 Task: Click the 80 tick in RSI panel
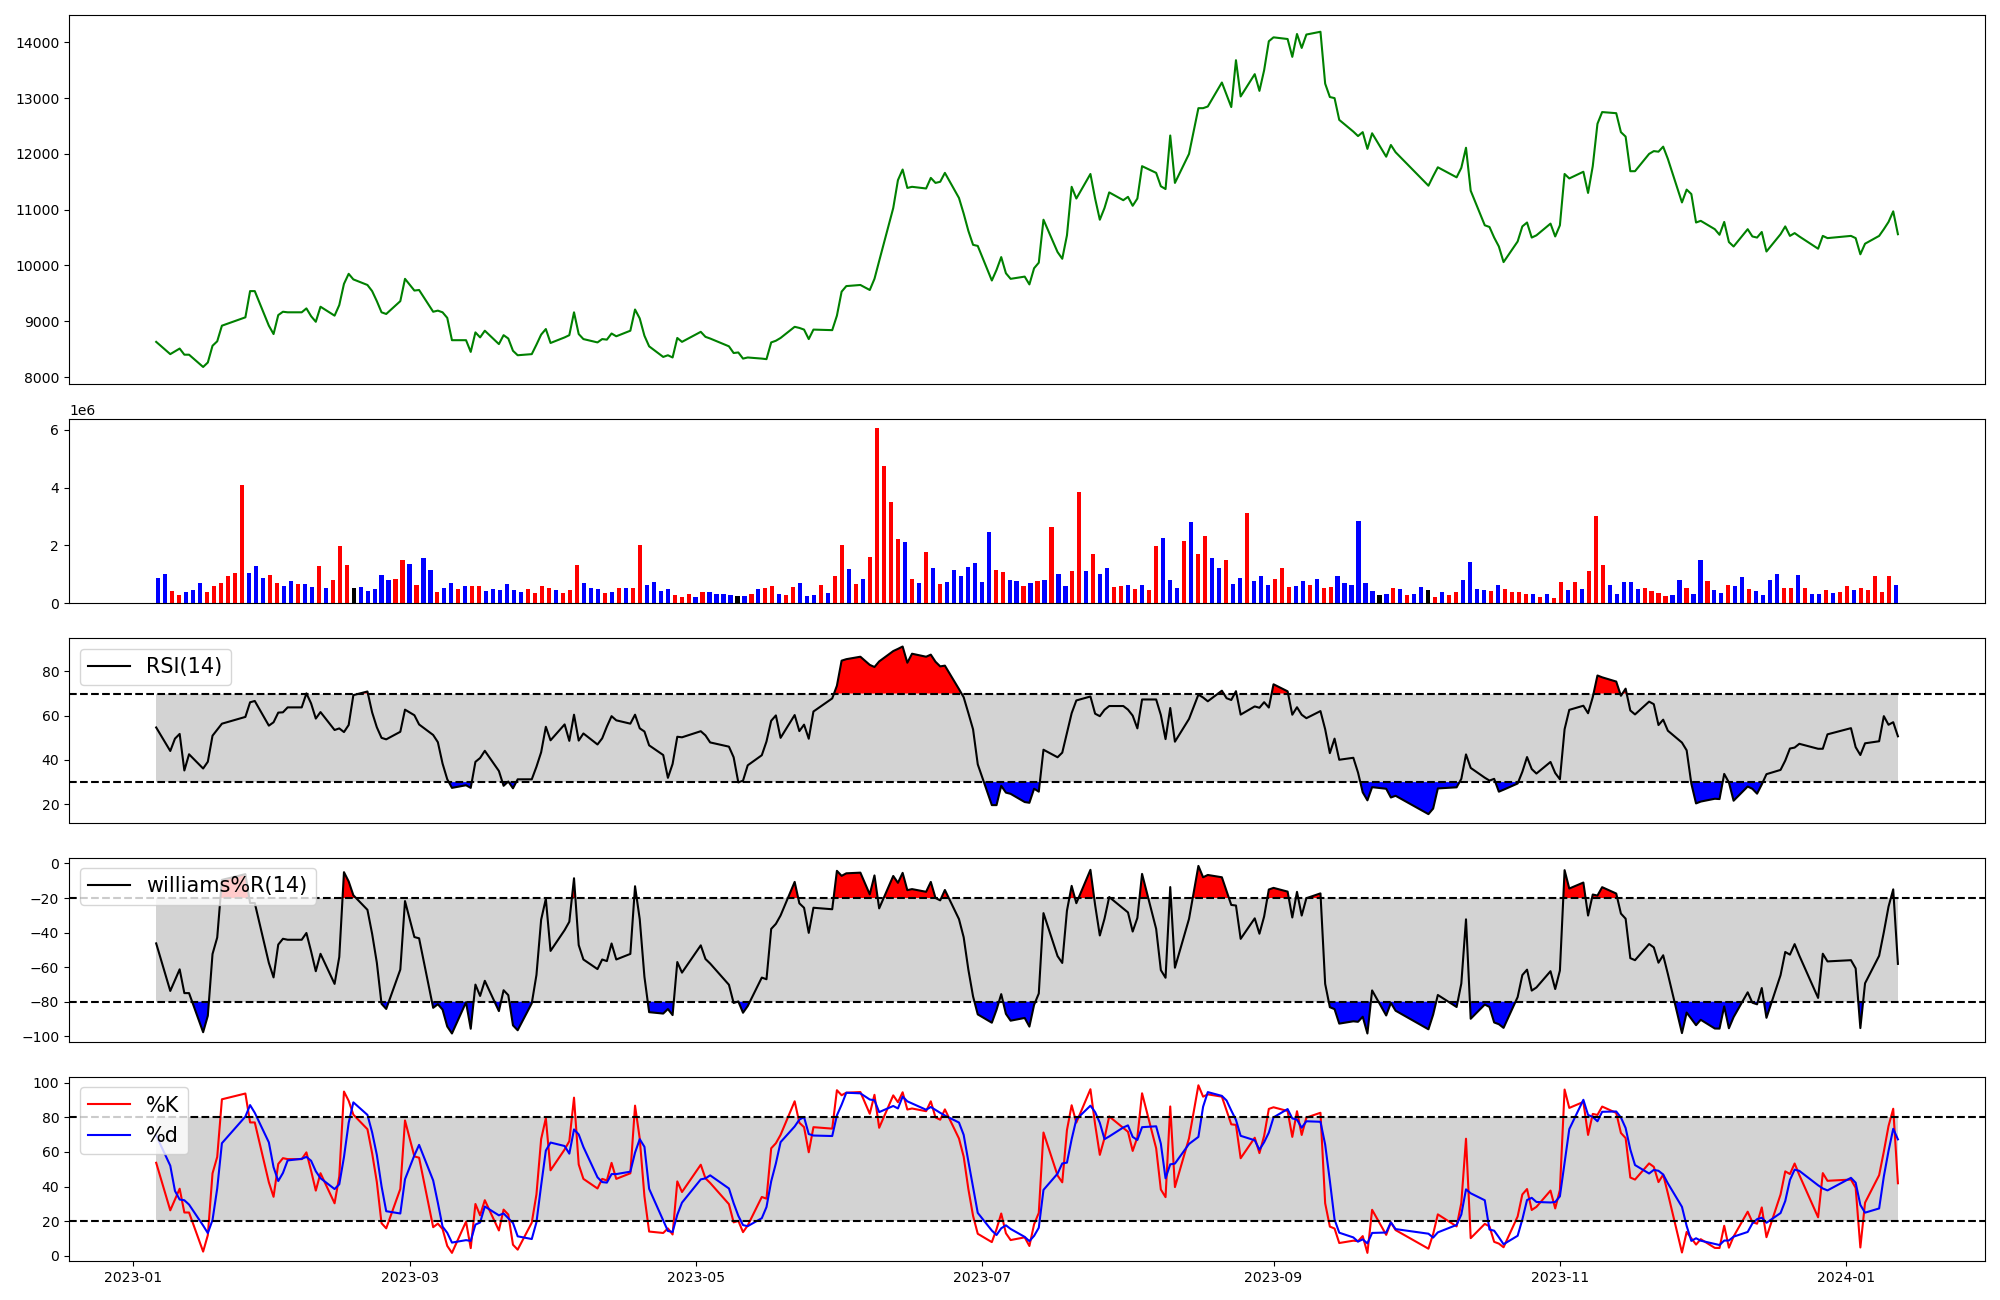coord(50,672)
